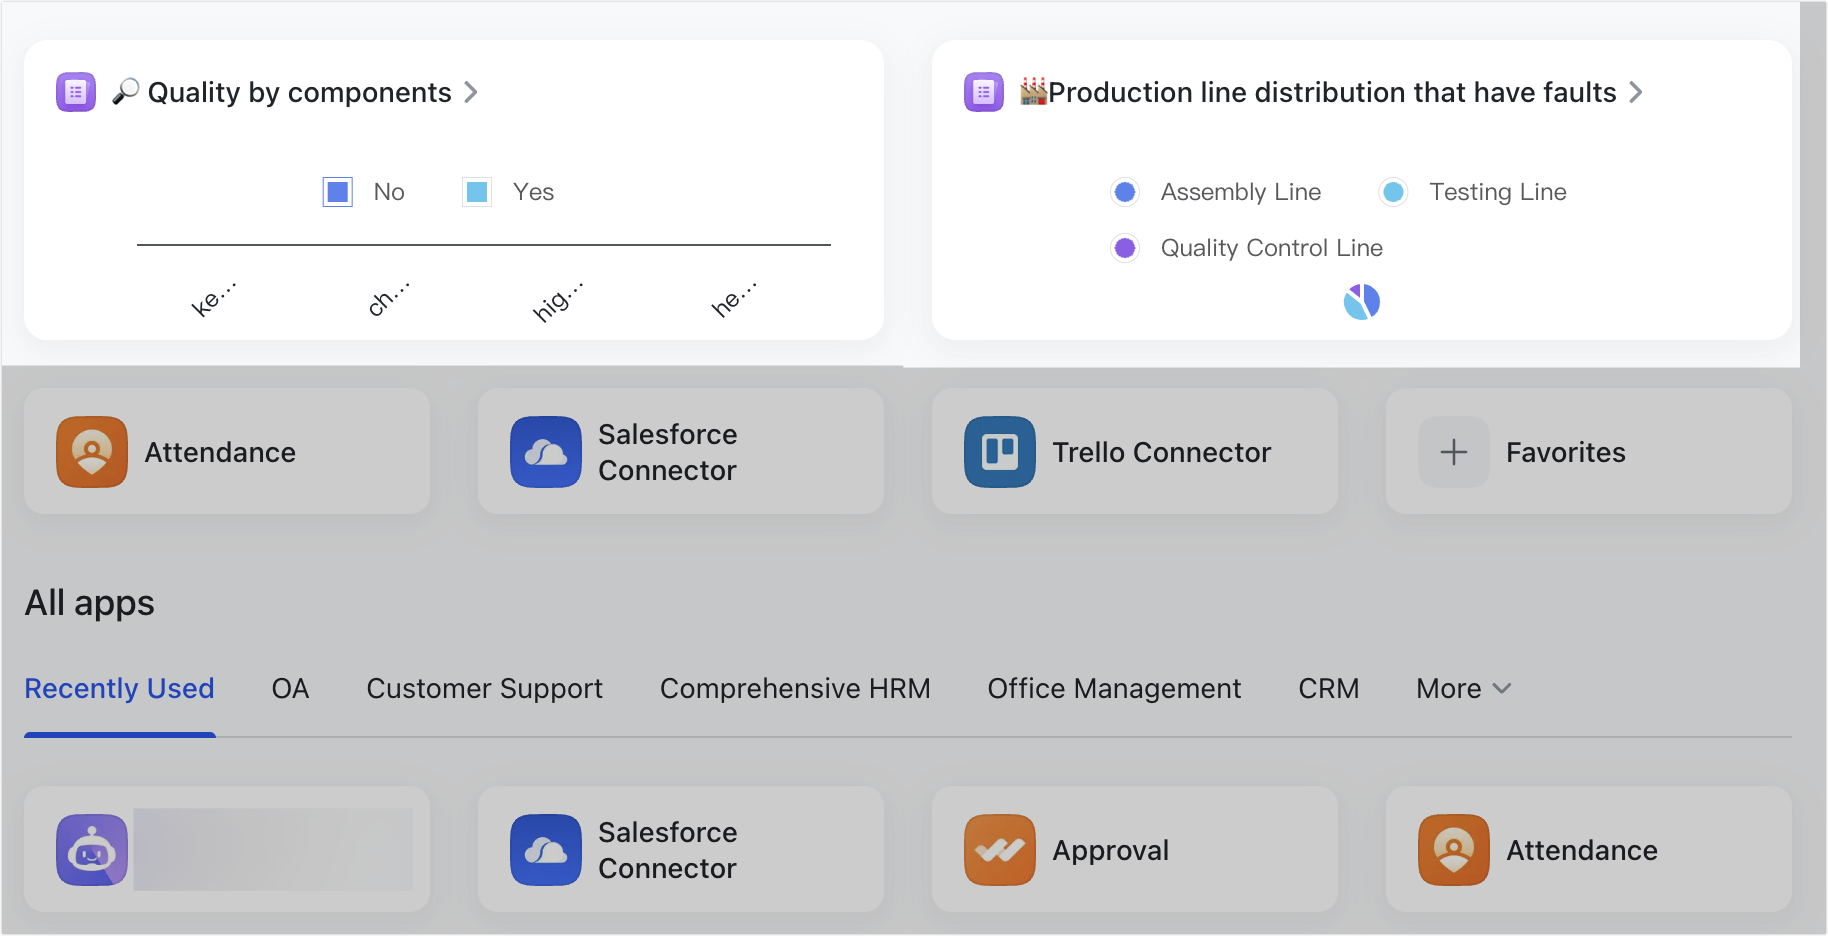The image size is (1828, 936).
Task: Open Attendance icon under All apps
Action: pos(1454,850)
